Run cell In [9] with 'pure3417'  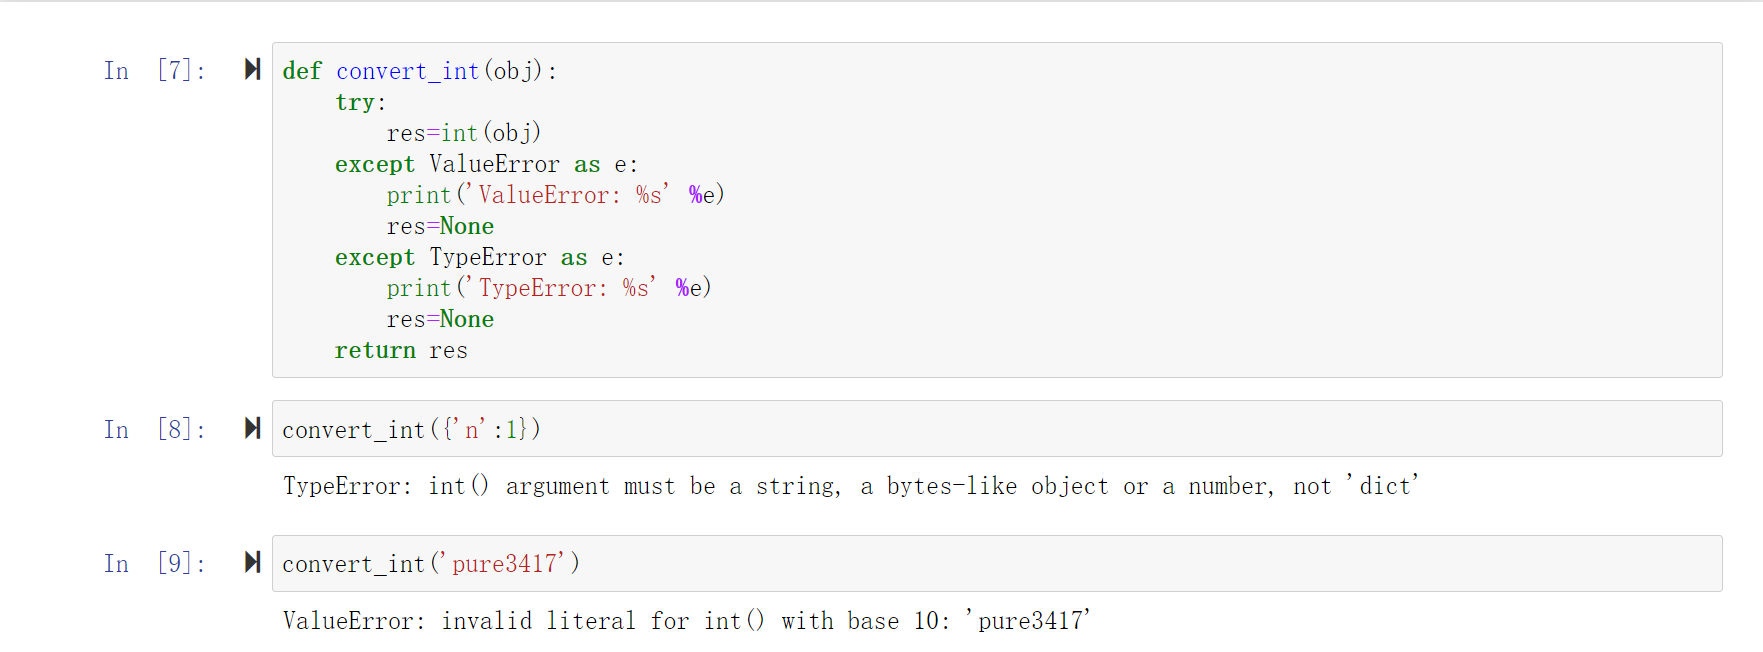pos(253,562)
